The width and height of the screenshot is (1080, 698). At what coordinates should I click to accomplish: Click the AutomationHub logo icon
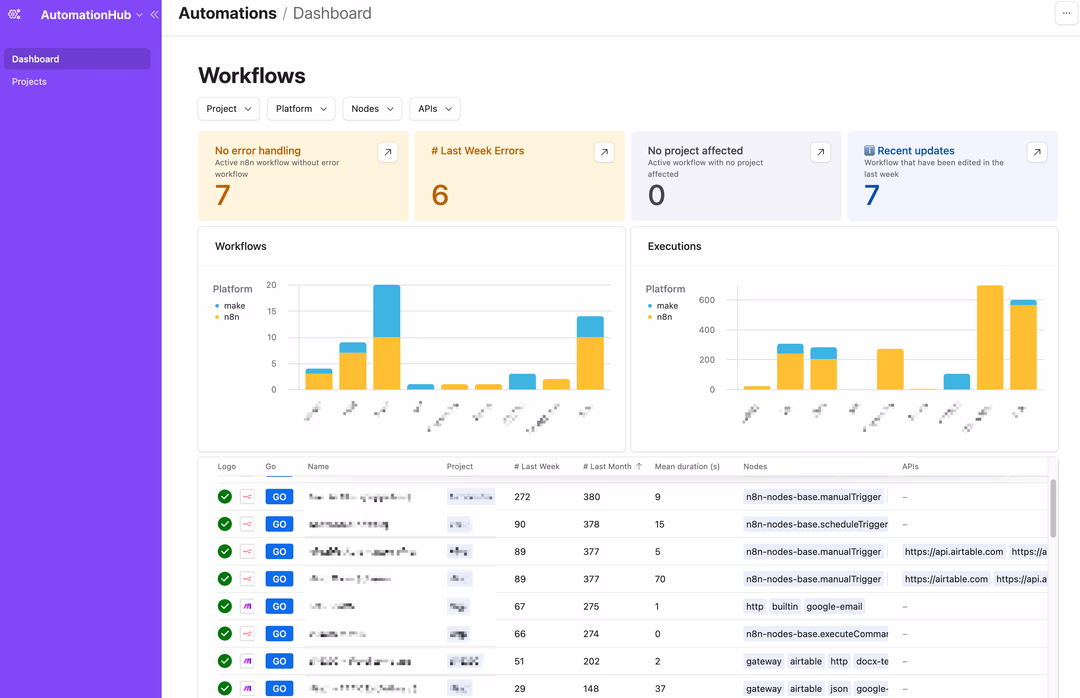click(x=14, y=15)
